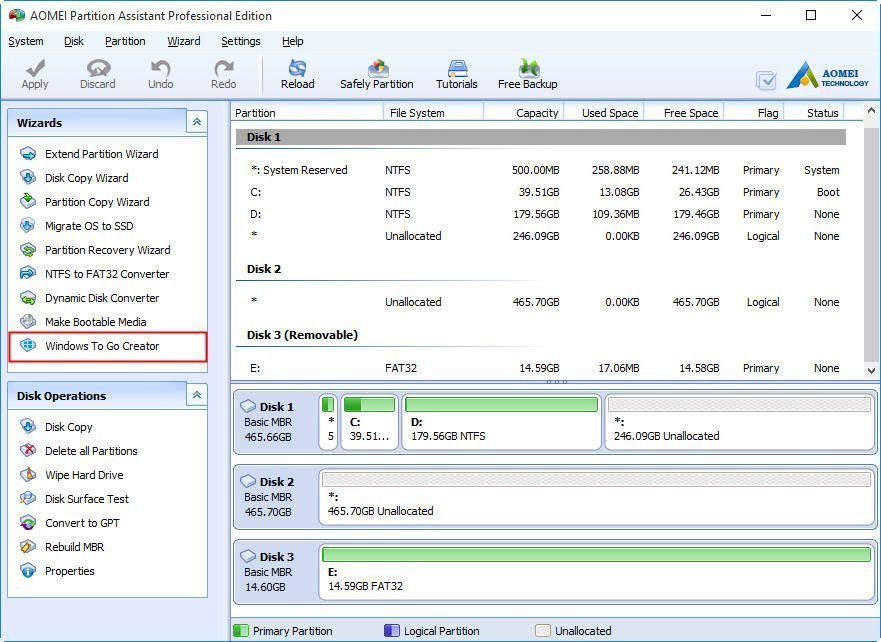Collapse the Wizards panel
The width and height of the screenshot is (881, 642).
(197, 122)
